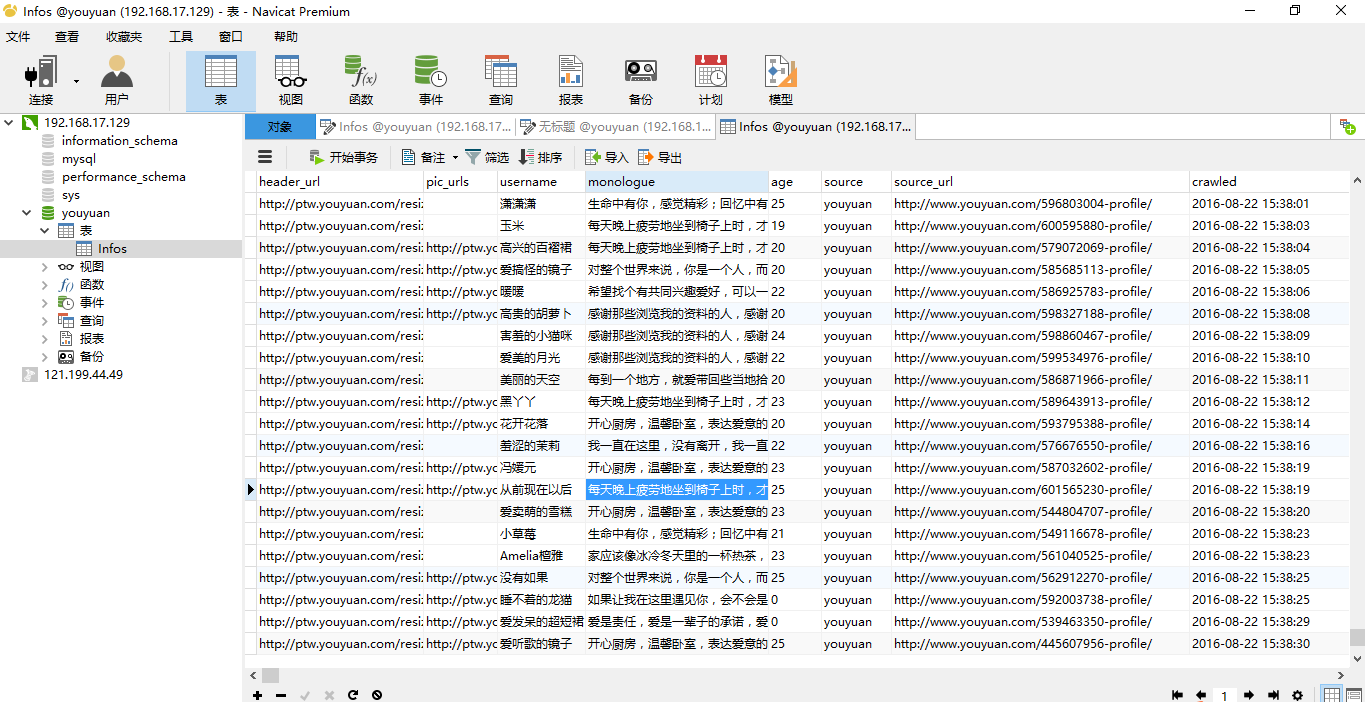Go to the last page arrow
Screen dimensions: 1365x702
(1273, 695)
